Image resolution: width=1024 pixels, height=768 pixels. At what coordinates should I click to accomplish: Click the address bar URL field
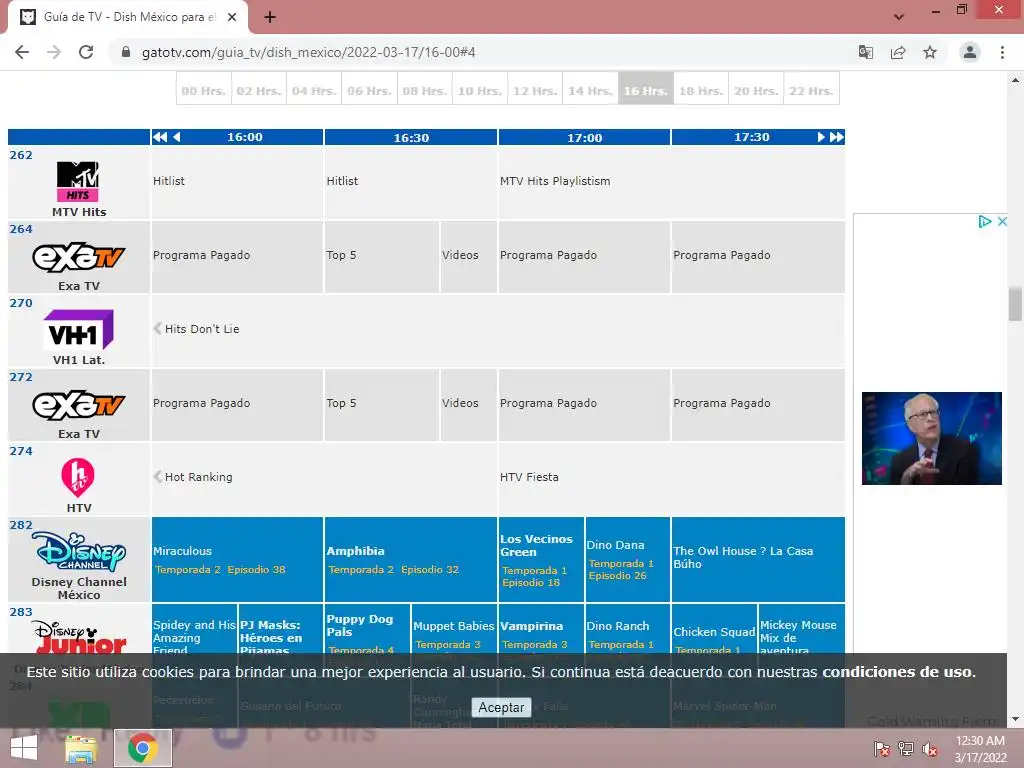[x=483, y=52]
